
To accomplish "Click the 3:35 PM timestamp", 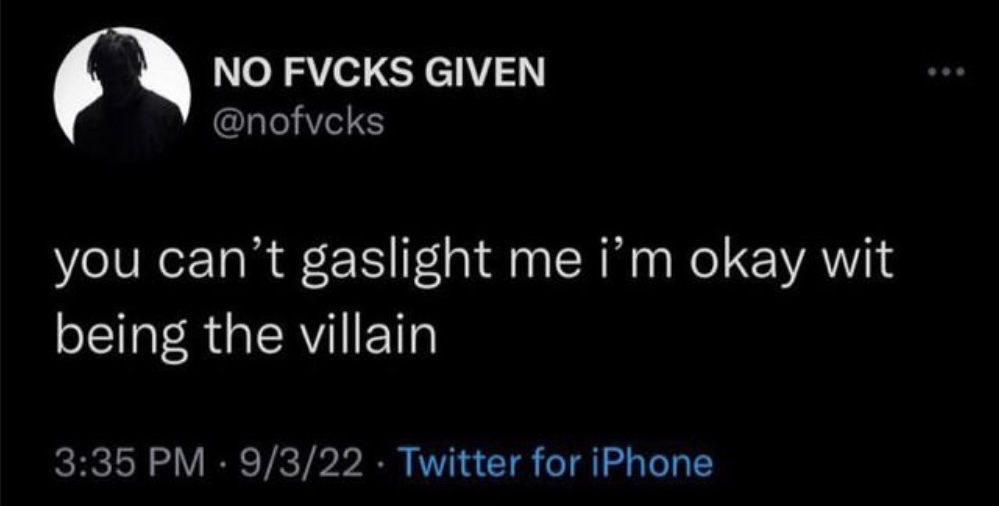I will point(131,463).
